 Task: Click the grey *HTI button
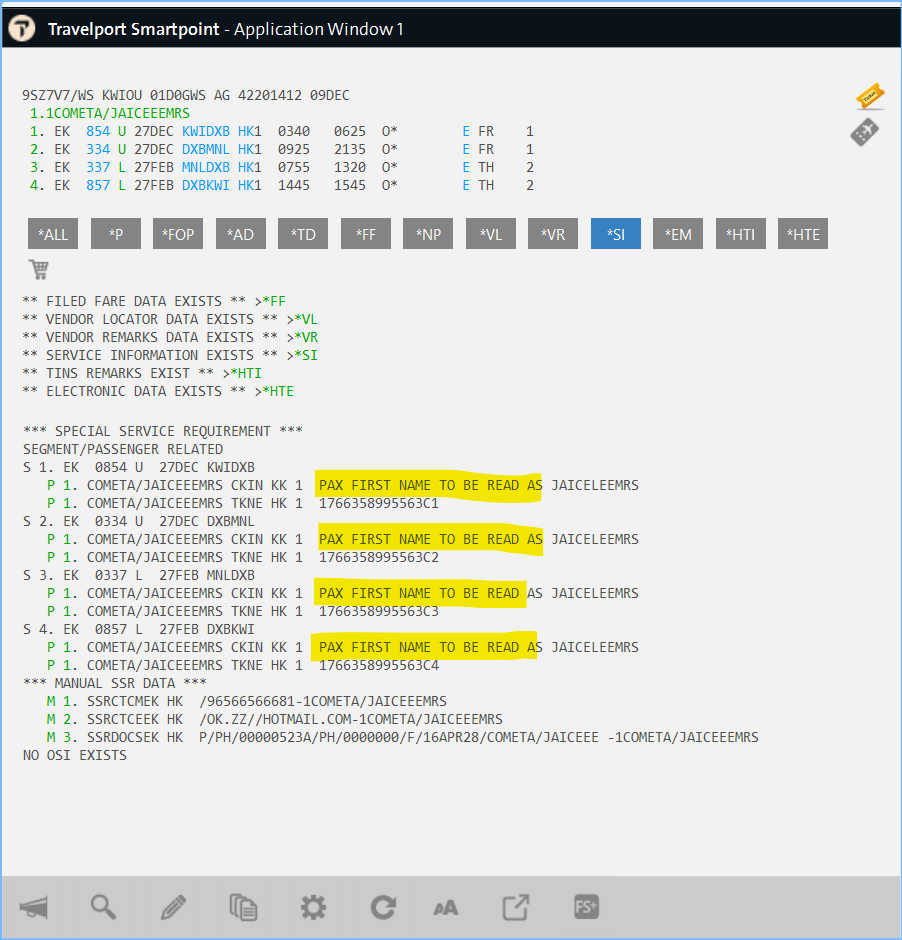pos(741,234)
